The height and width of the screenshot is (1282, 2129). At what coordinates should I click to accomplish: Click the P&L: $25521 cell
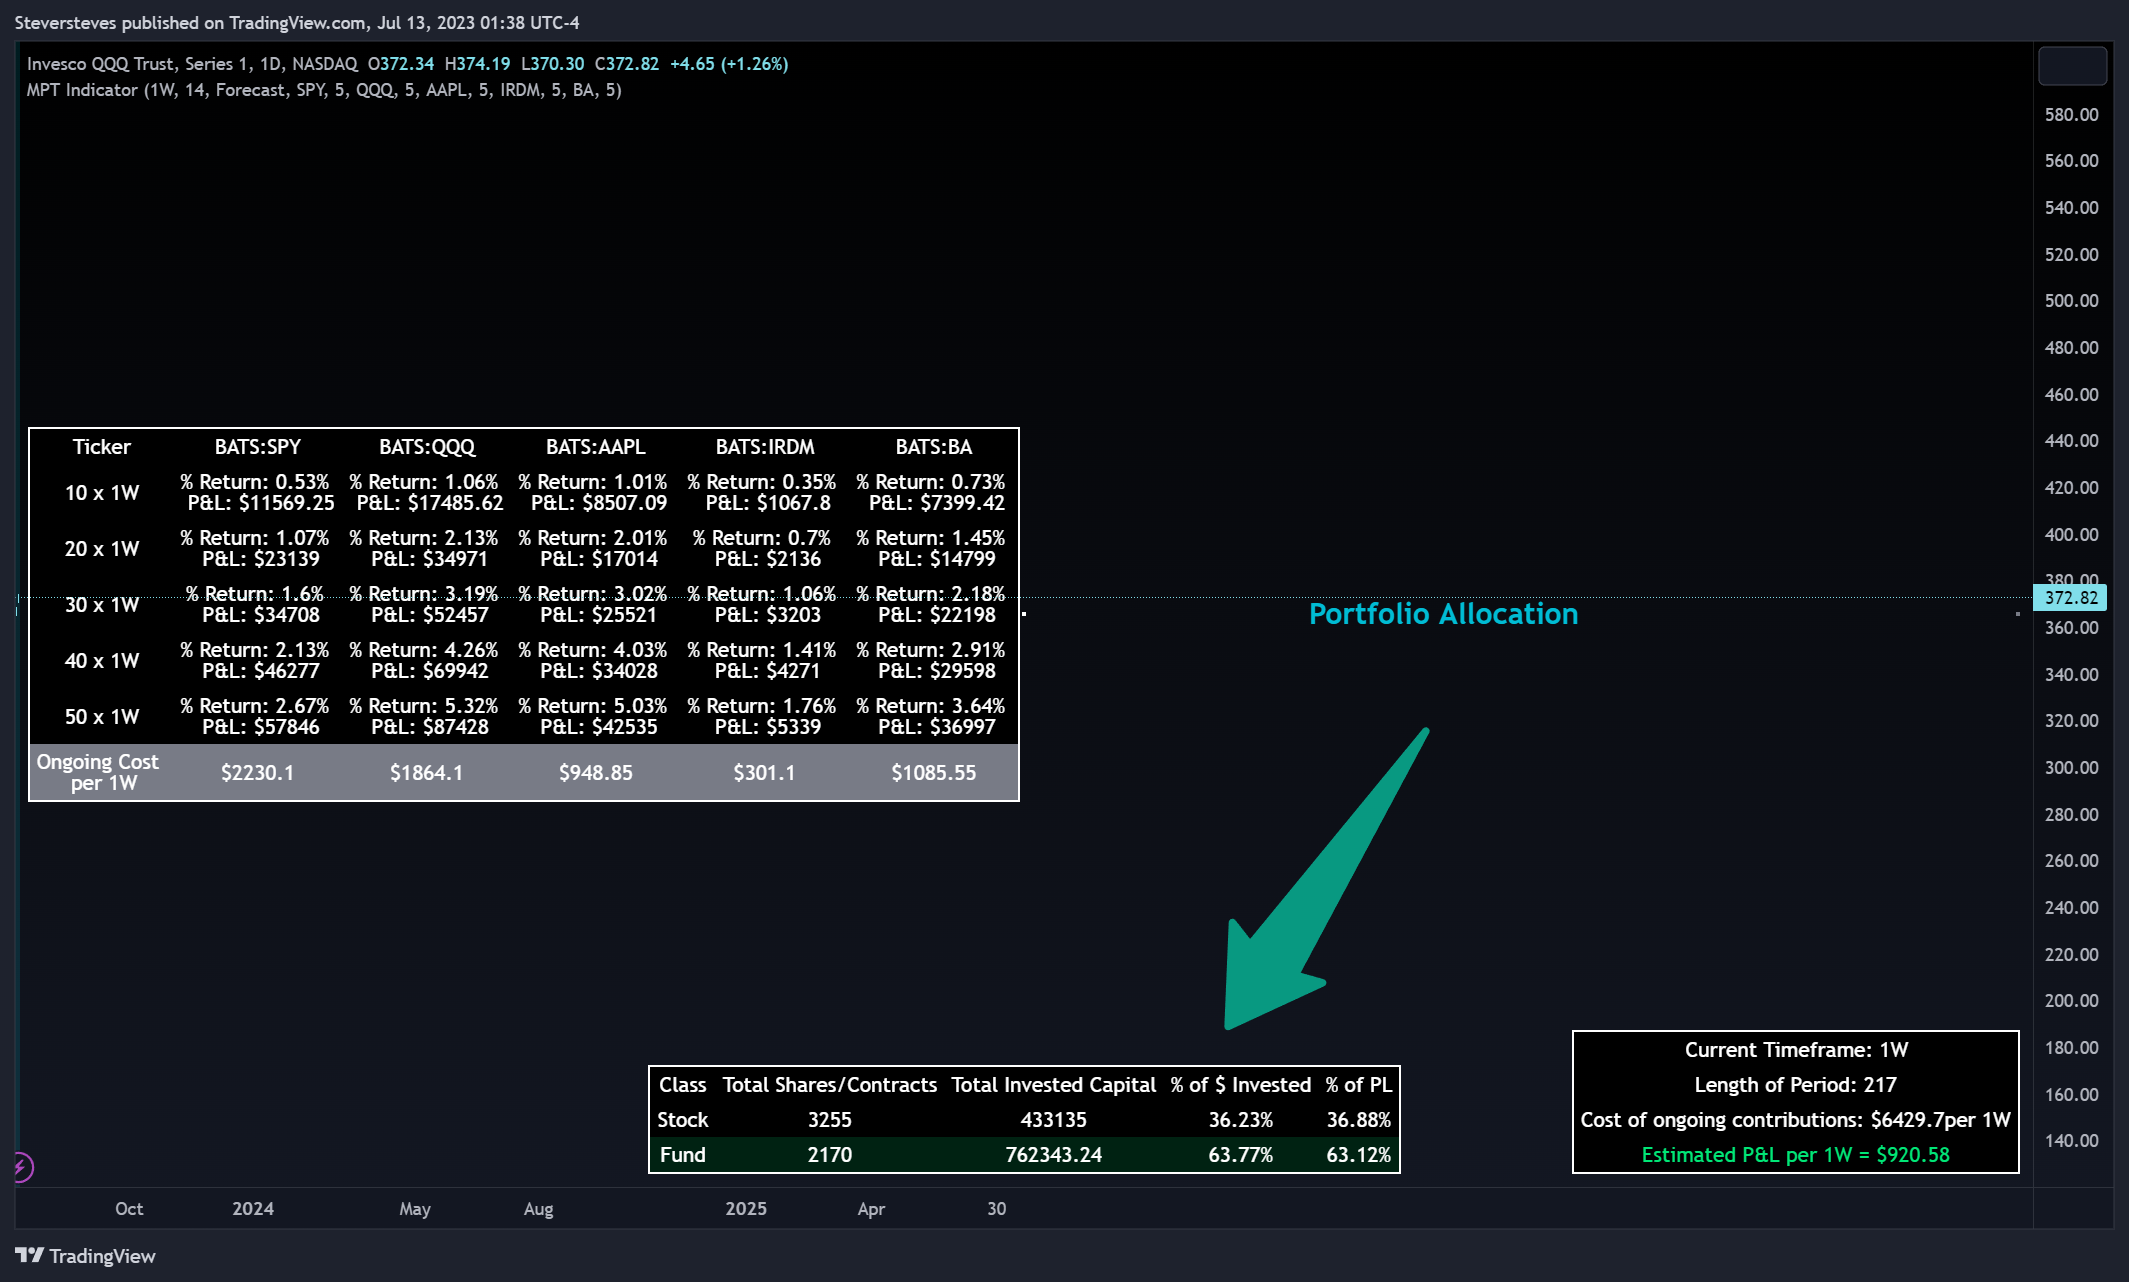click(x=598, y=615)
